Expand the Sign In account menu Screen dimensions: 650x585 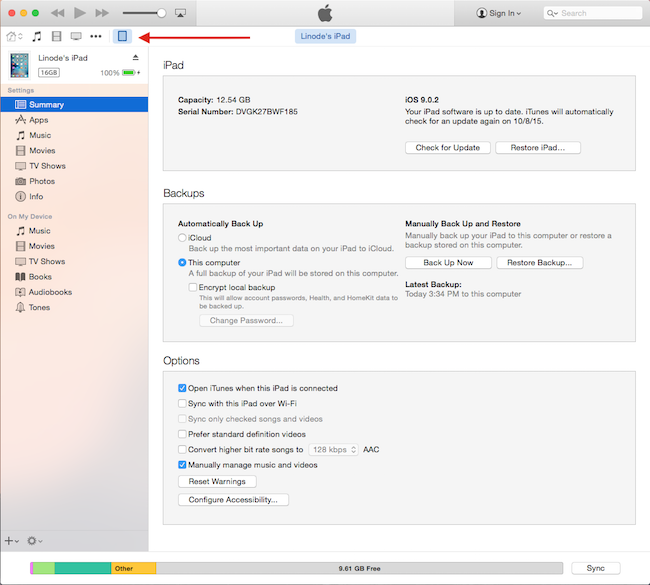click(x=498, y=13)
